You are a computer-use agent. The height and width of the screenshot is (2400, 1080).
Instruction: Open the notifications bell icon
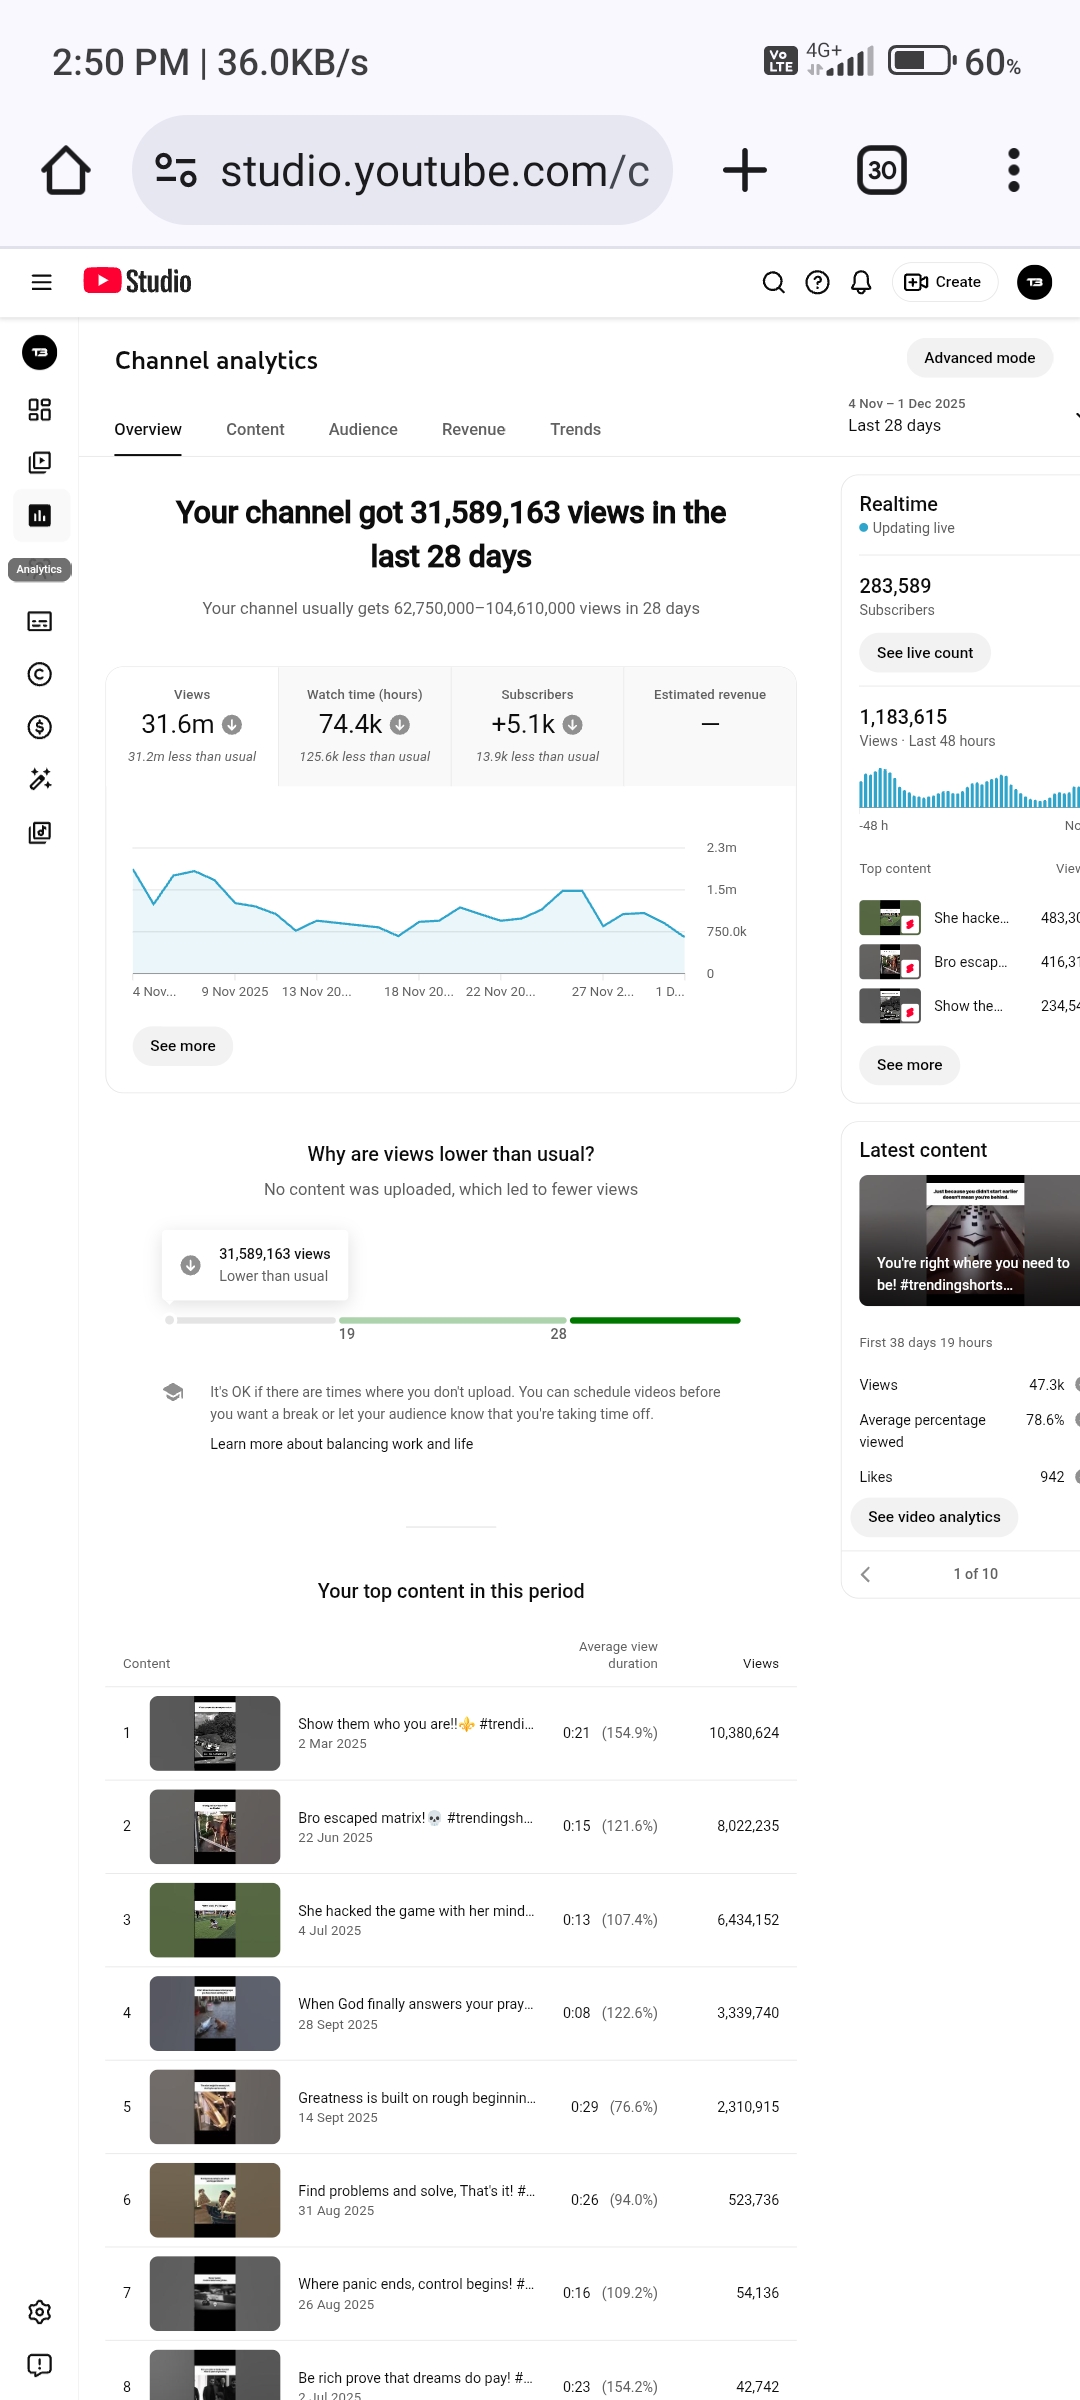coord(861,283)
